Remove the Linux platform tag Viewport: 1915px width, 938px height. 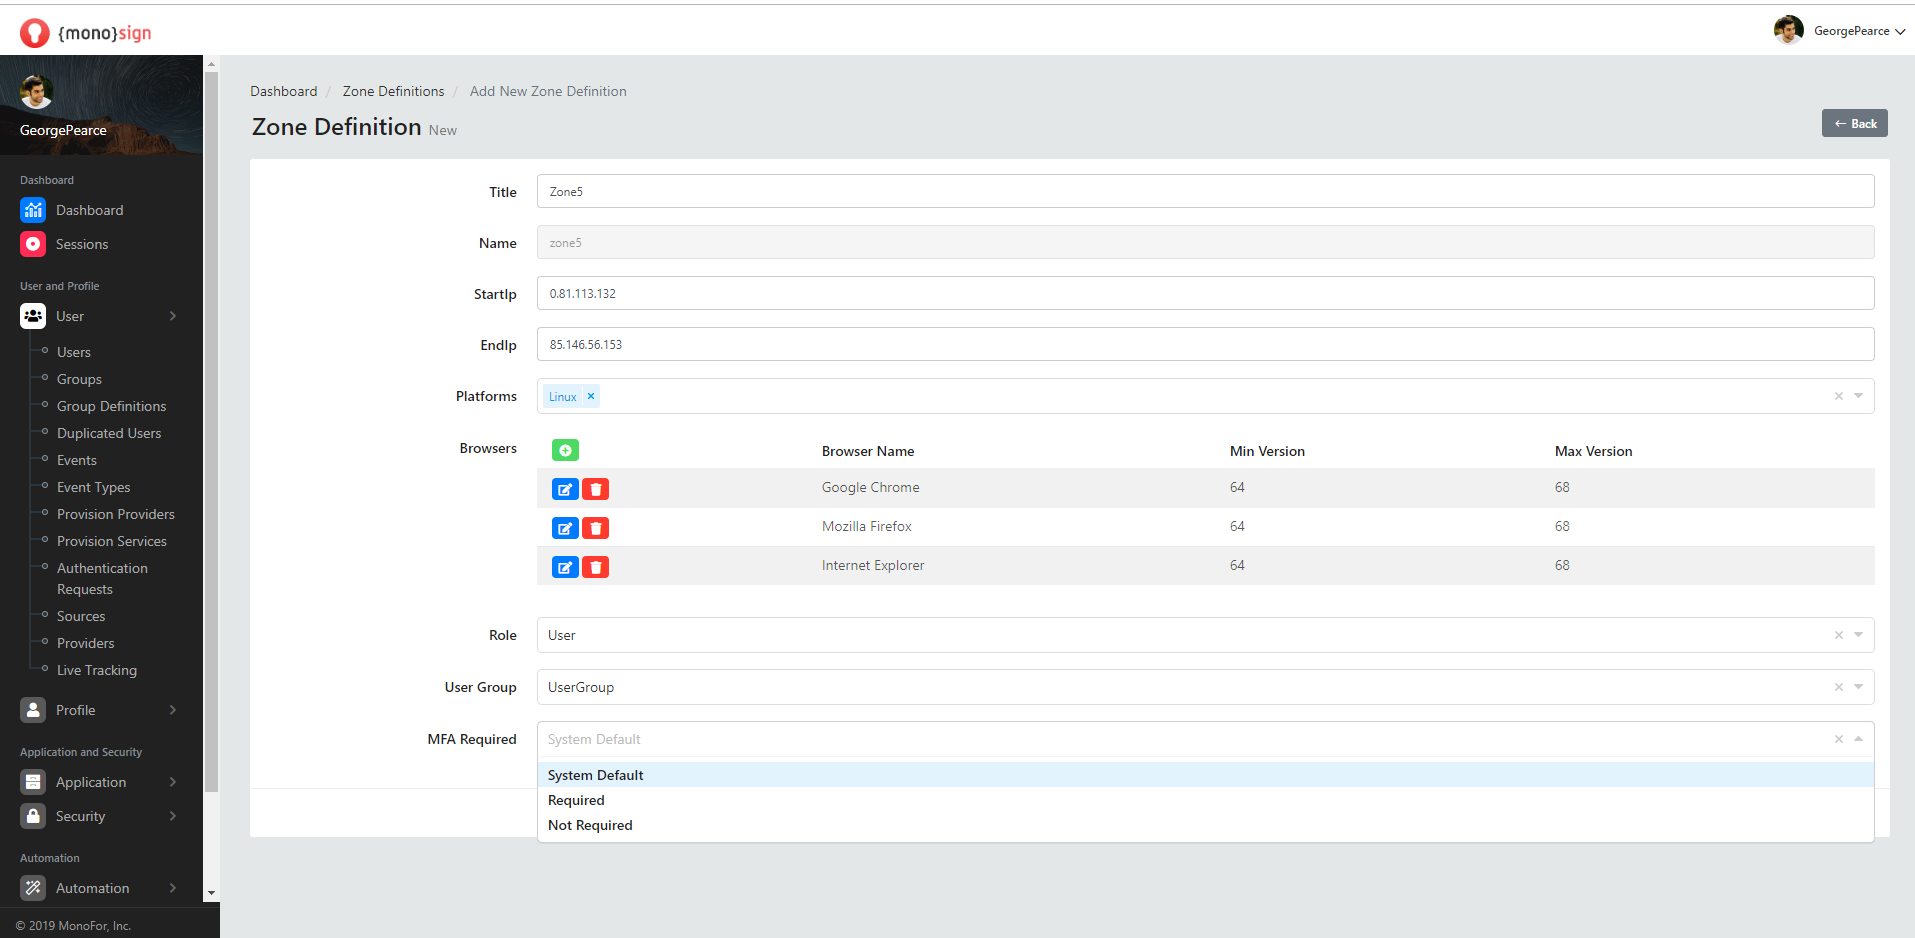click(x=591, y=396)
